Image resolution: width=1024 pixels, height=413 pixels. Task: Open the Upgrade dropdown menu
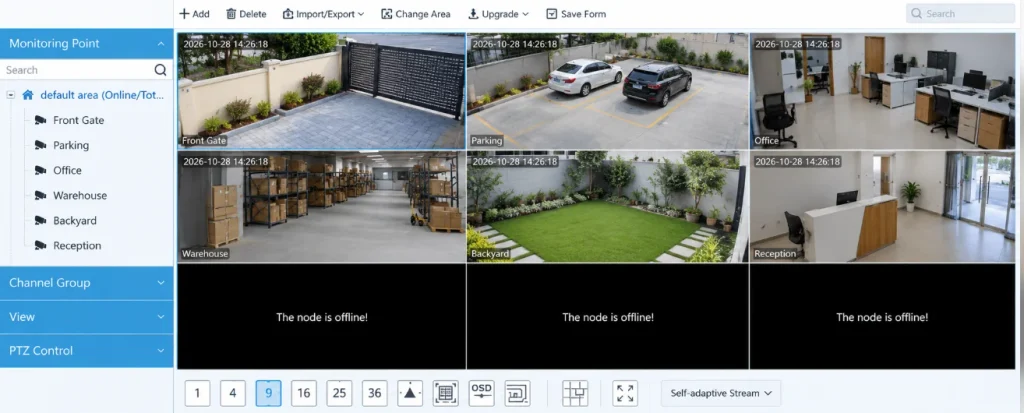point(498,14)
